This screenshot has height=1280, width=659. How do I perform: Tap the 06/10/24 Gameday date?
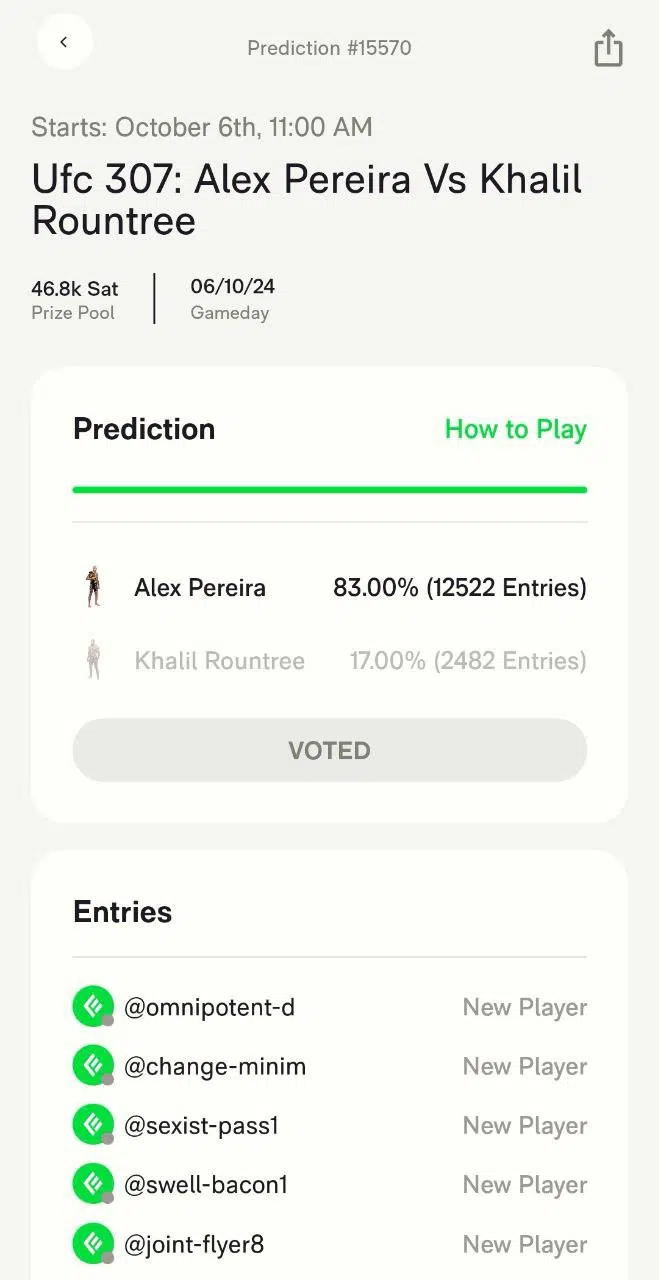tap(232, 298)
